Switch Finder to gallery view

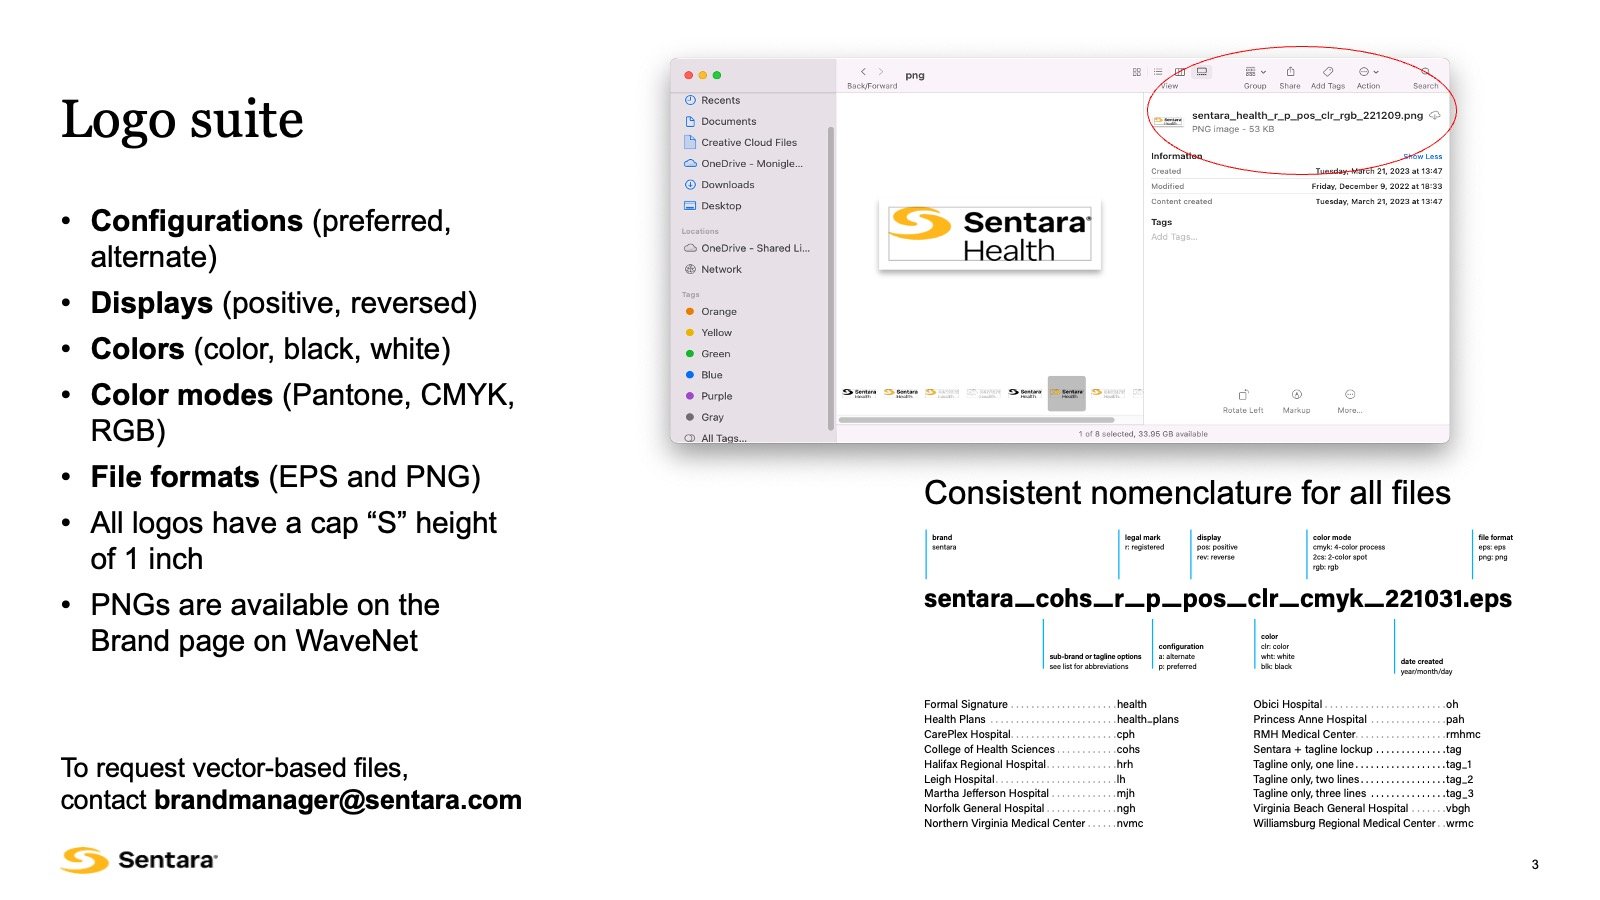1202,72
